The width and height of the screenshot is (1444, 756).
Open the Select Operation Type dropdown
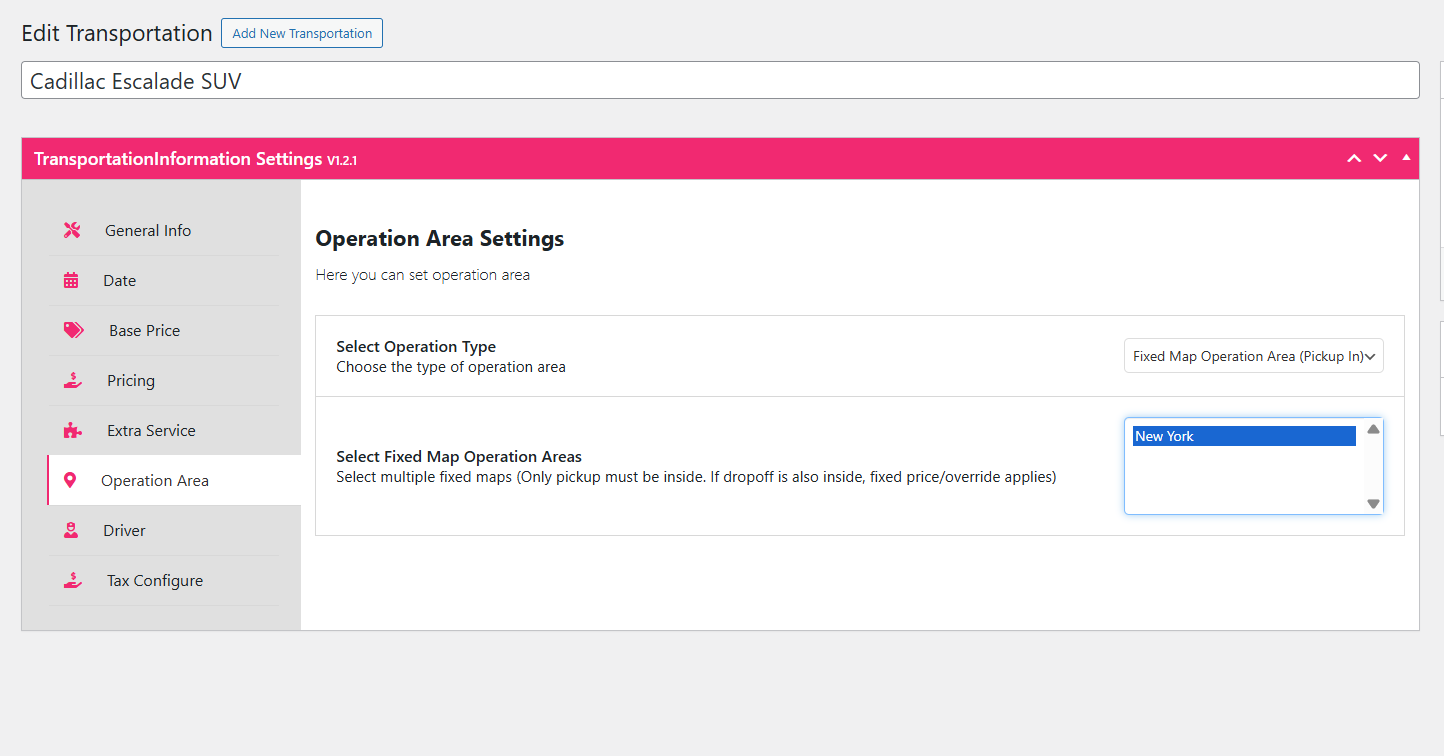coord(1253,356)
